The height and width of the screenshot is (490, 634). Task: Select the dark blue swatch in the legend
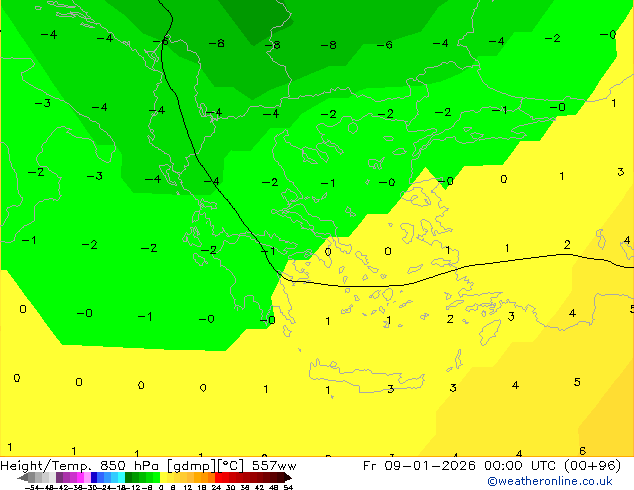[94, 477]
